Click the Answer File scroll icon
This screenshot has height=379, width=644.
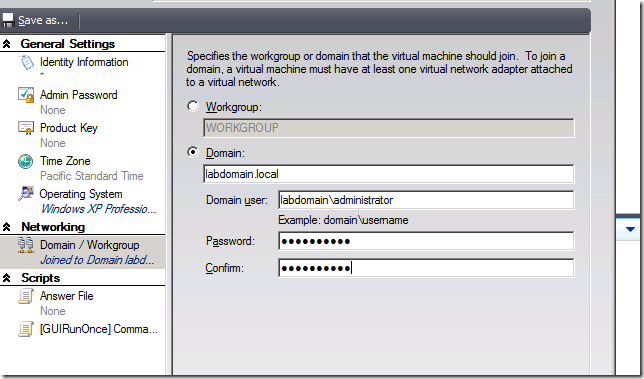coord(26,296)
